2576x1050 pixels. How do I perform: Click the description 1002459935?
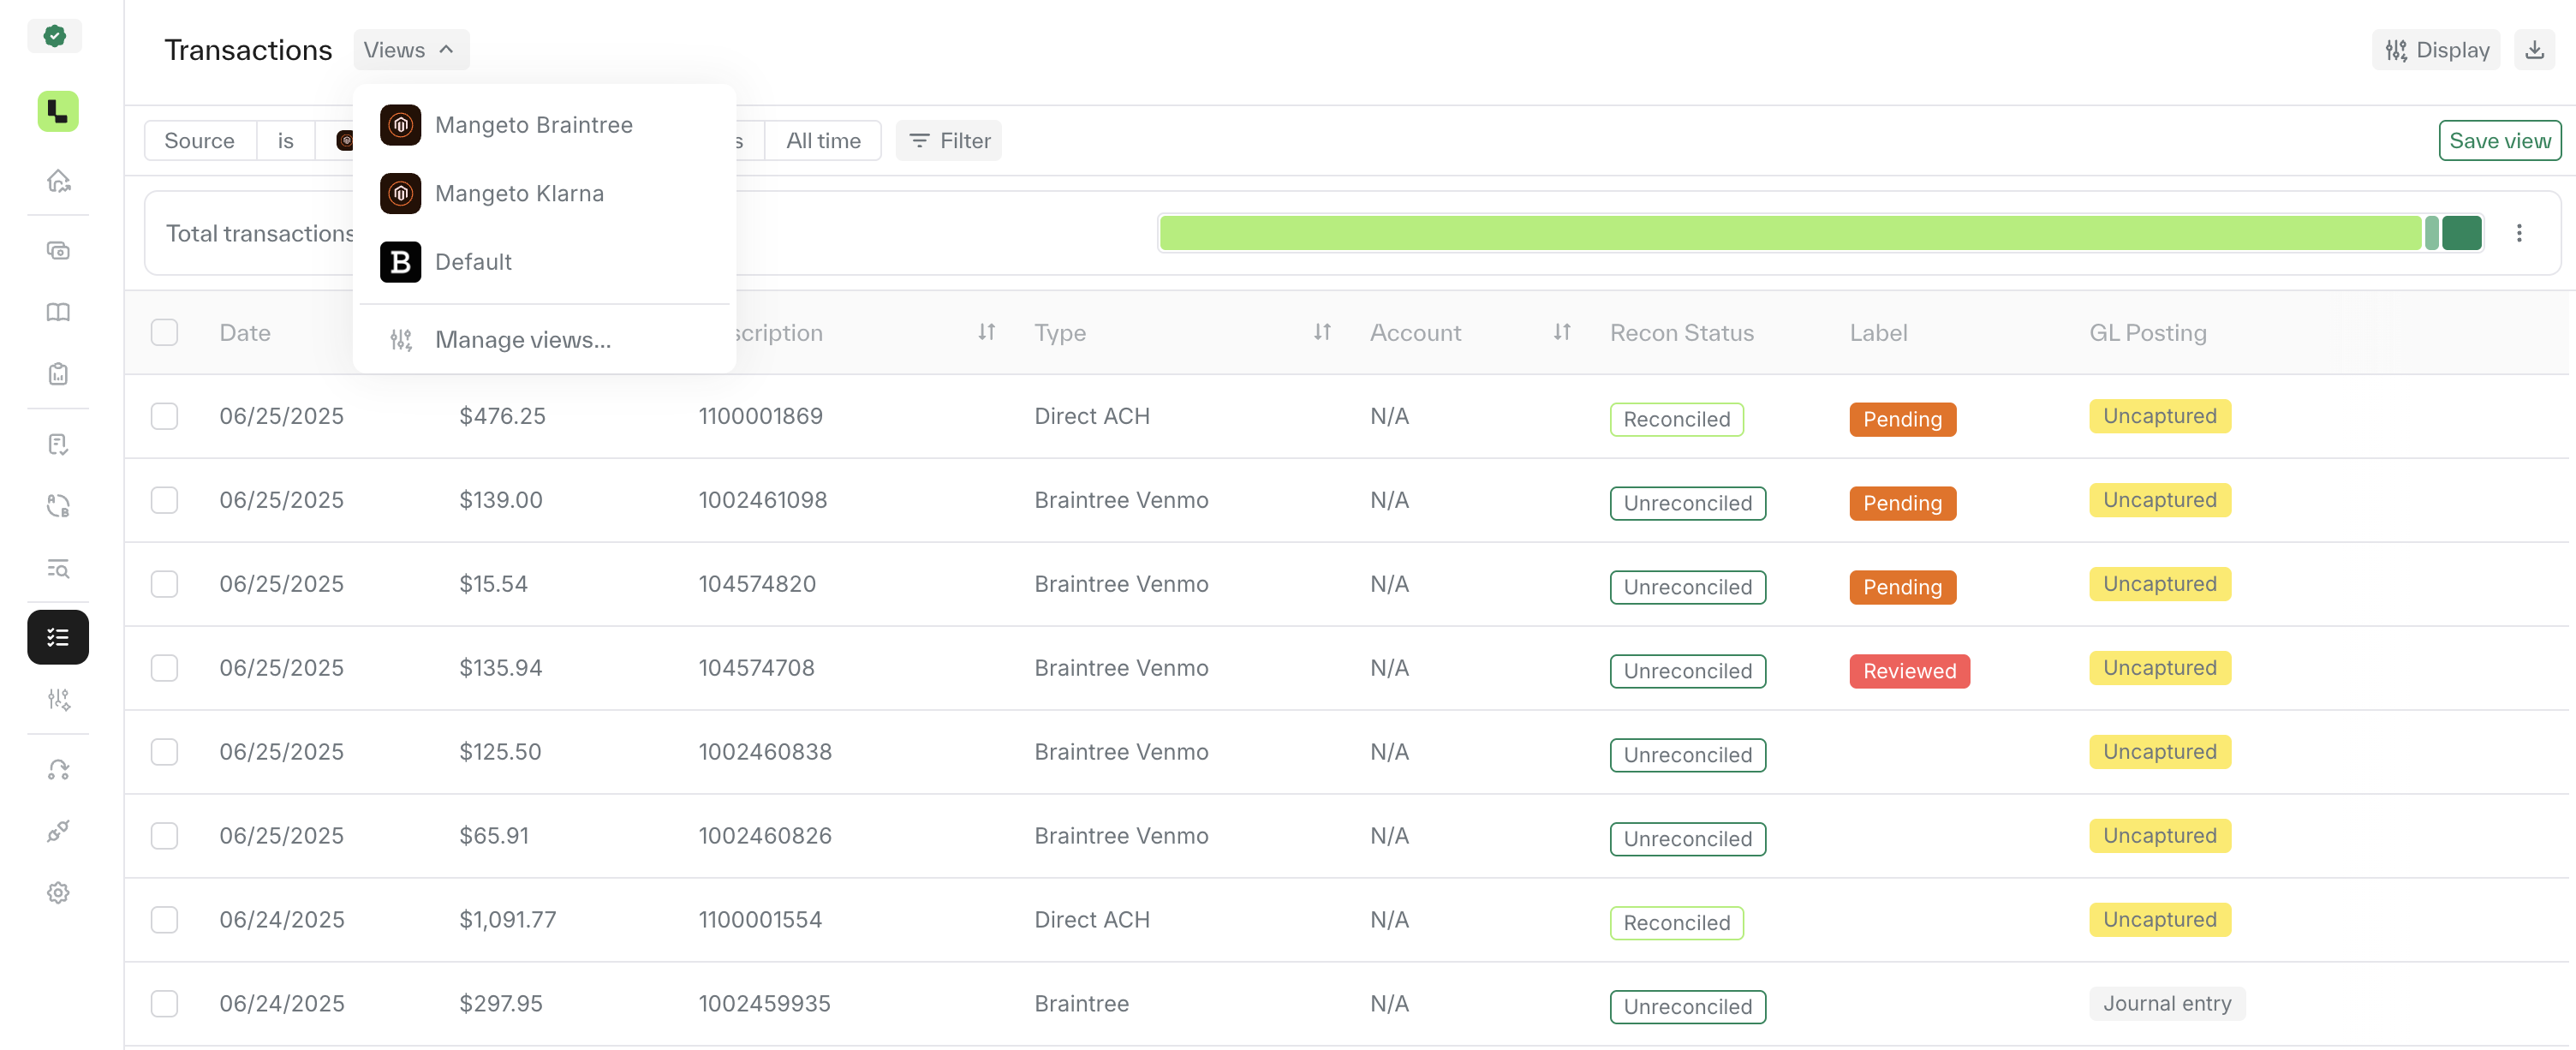(764, 1004)
